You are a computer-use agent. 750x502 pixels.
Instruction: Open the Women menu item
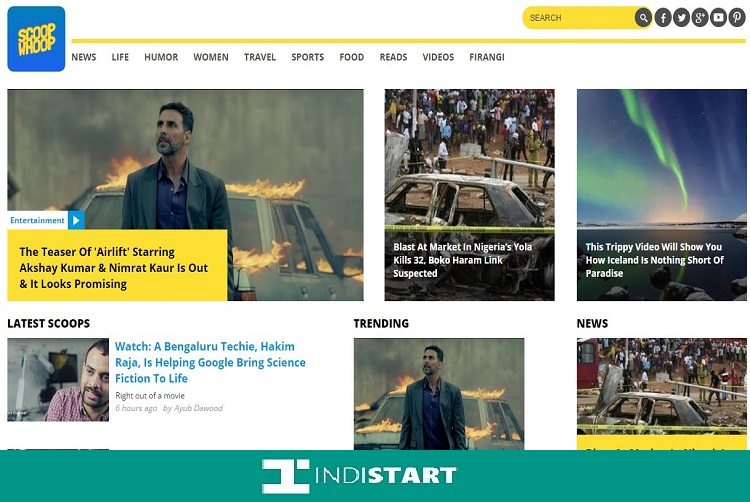(211, 57)
